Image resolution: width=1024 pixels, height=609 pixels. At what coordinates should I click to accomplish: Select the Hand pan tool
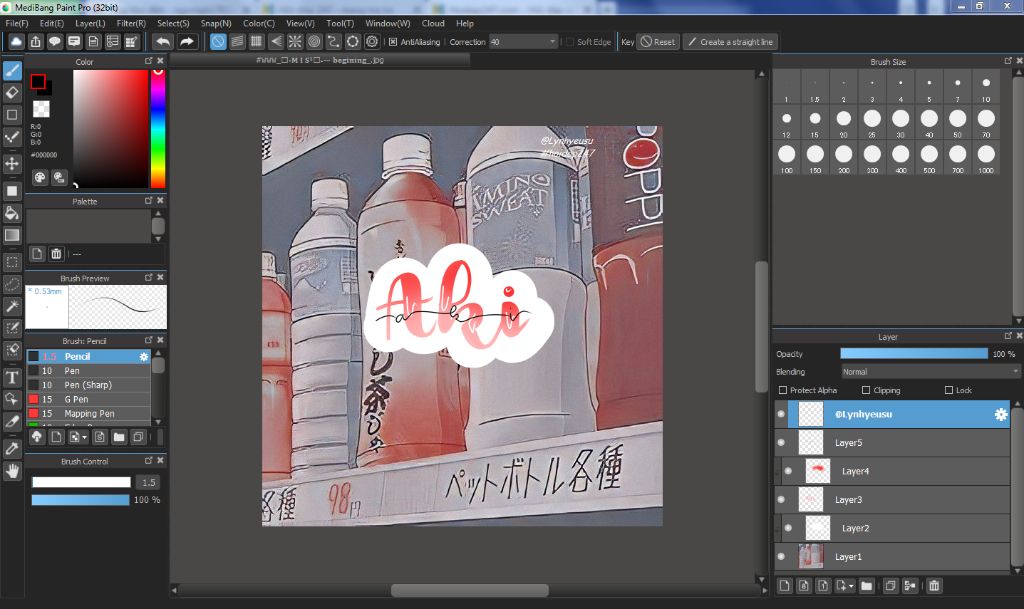point(12,471)
